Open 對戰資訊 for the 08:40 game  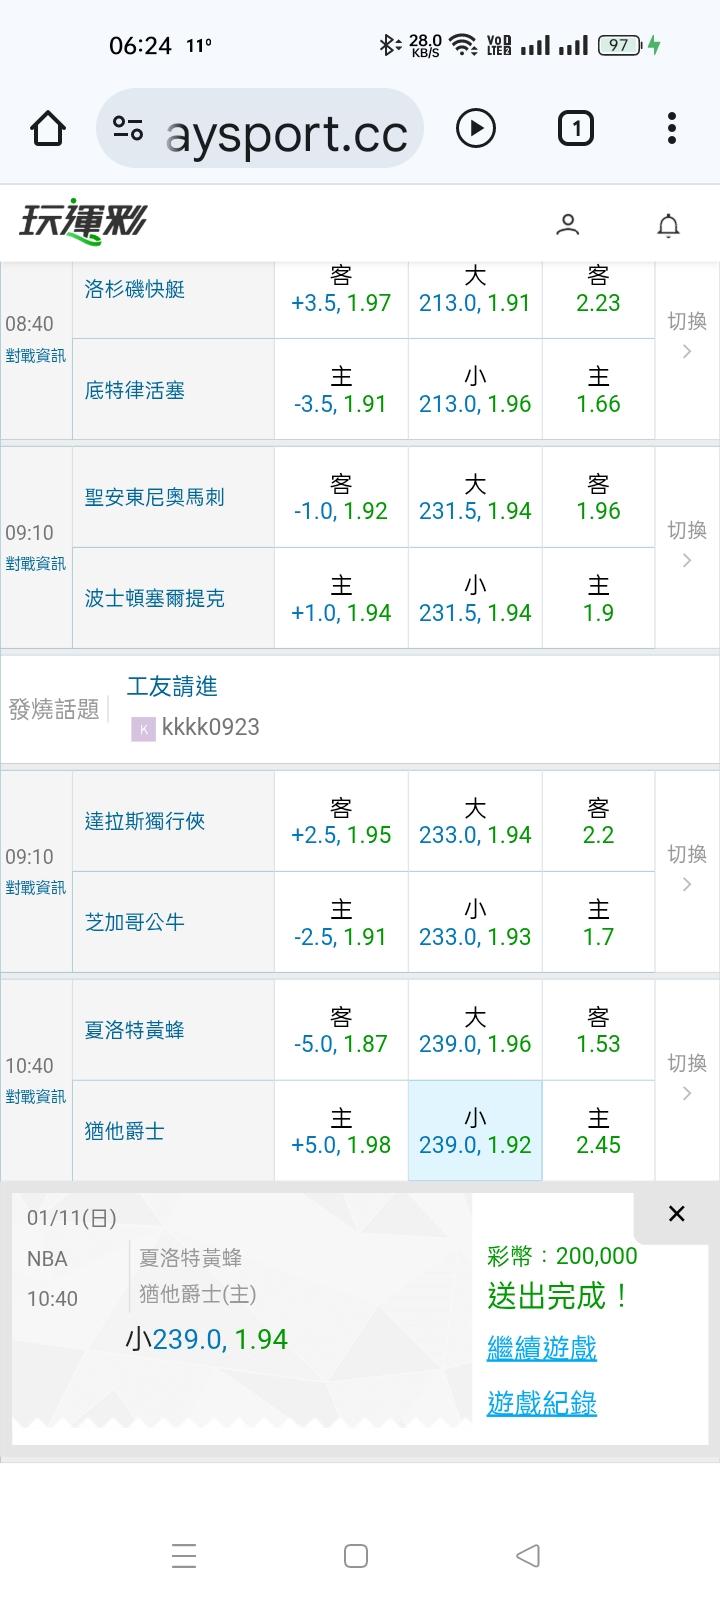click(x=36, y=356)
